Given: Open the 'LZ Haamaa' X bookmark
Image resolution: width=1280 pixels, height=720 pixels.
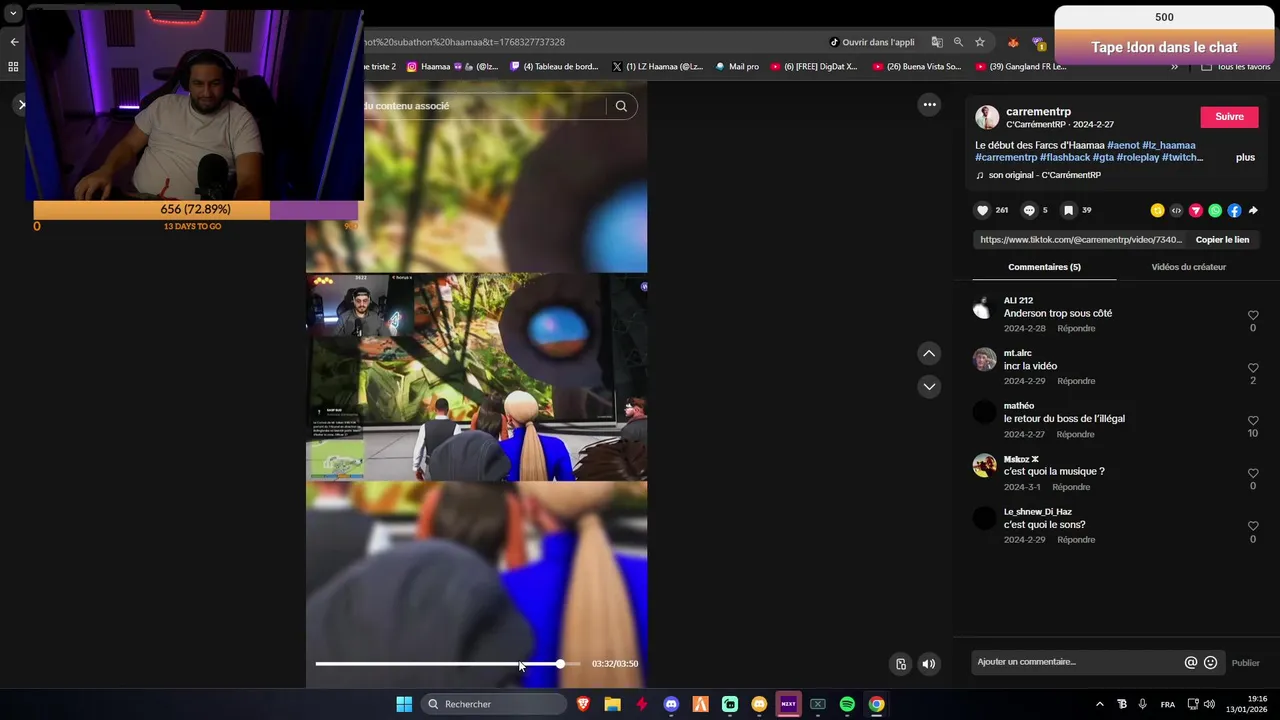Looking at the screenshot, I should click(x=657, y=67).
